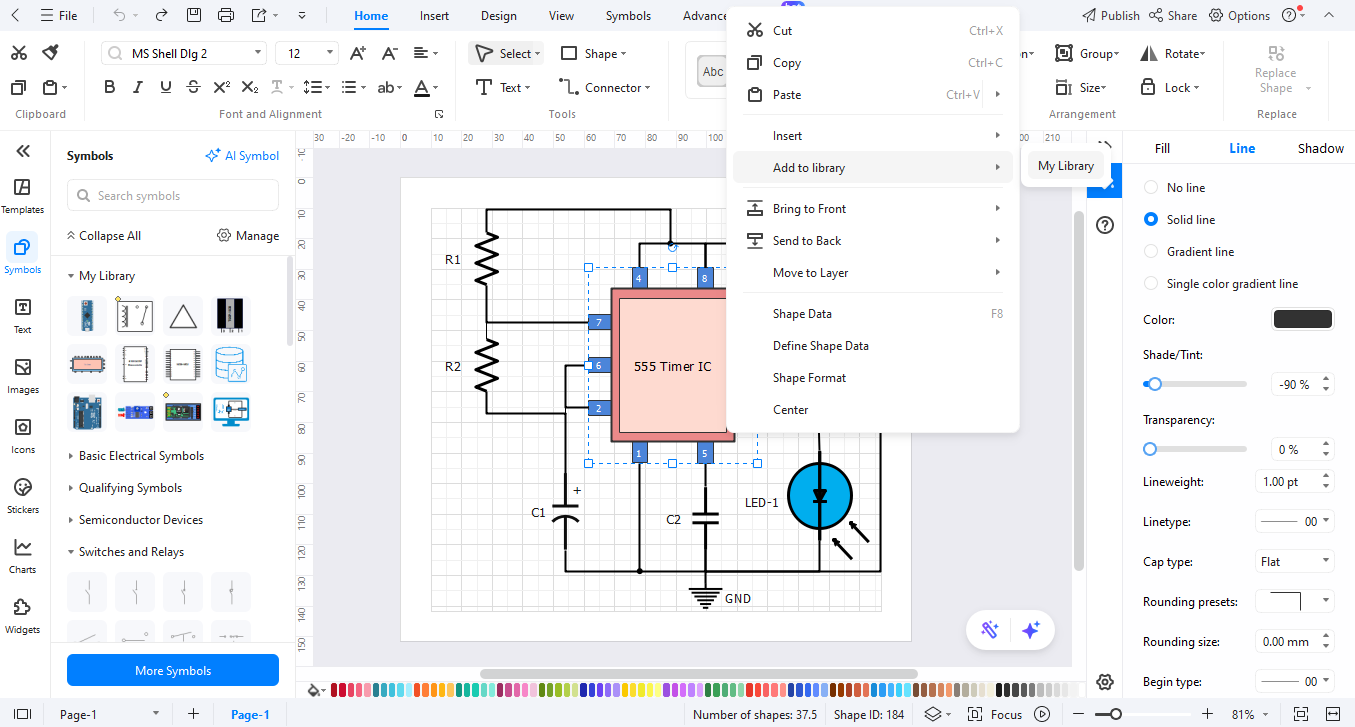Open the Cap type Flat dropdown

[1295, 562]
